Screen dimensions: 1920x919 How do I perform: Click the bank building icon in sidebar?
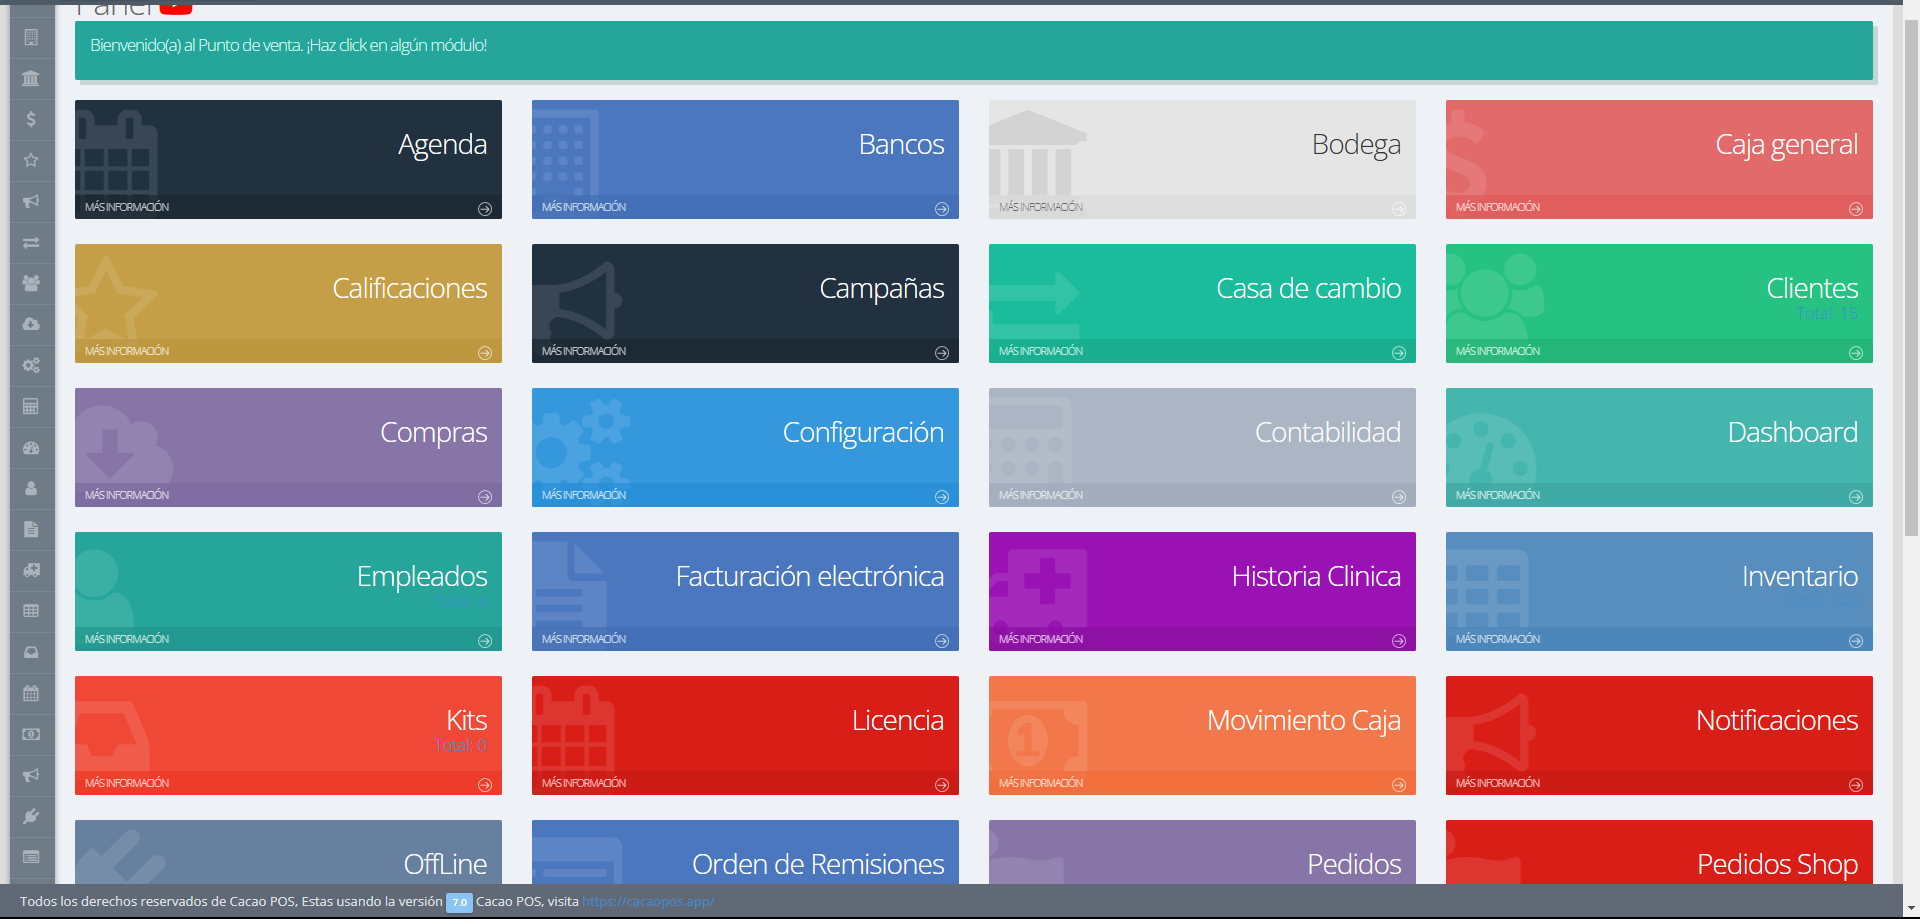click(31, 78)
